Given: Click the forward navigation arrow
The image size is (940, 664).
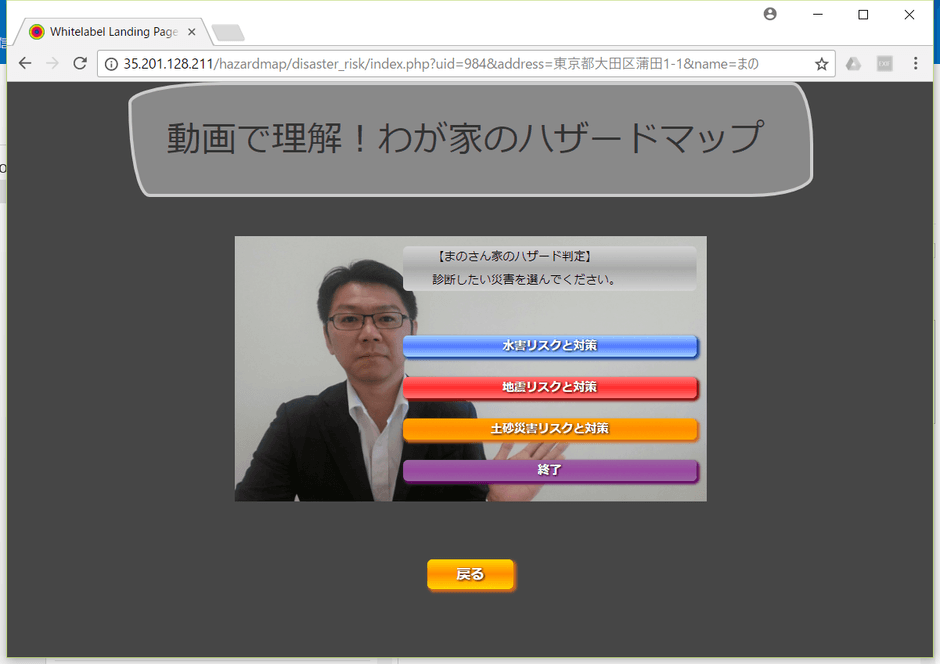Looking at the screenshot, I should click(x=52, y=63).
